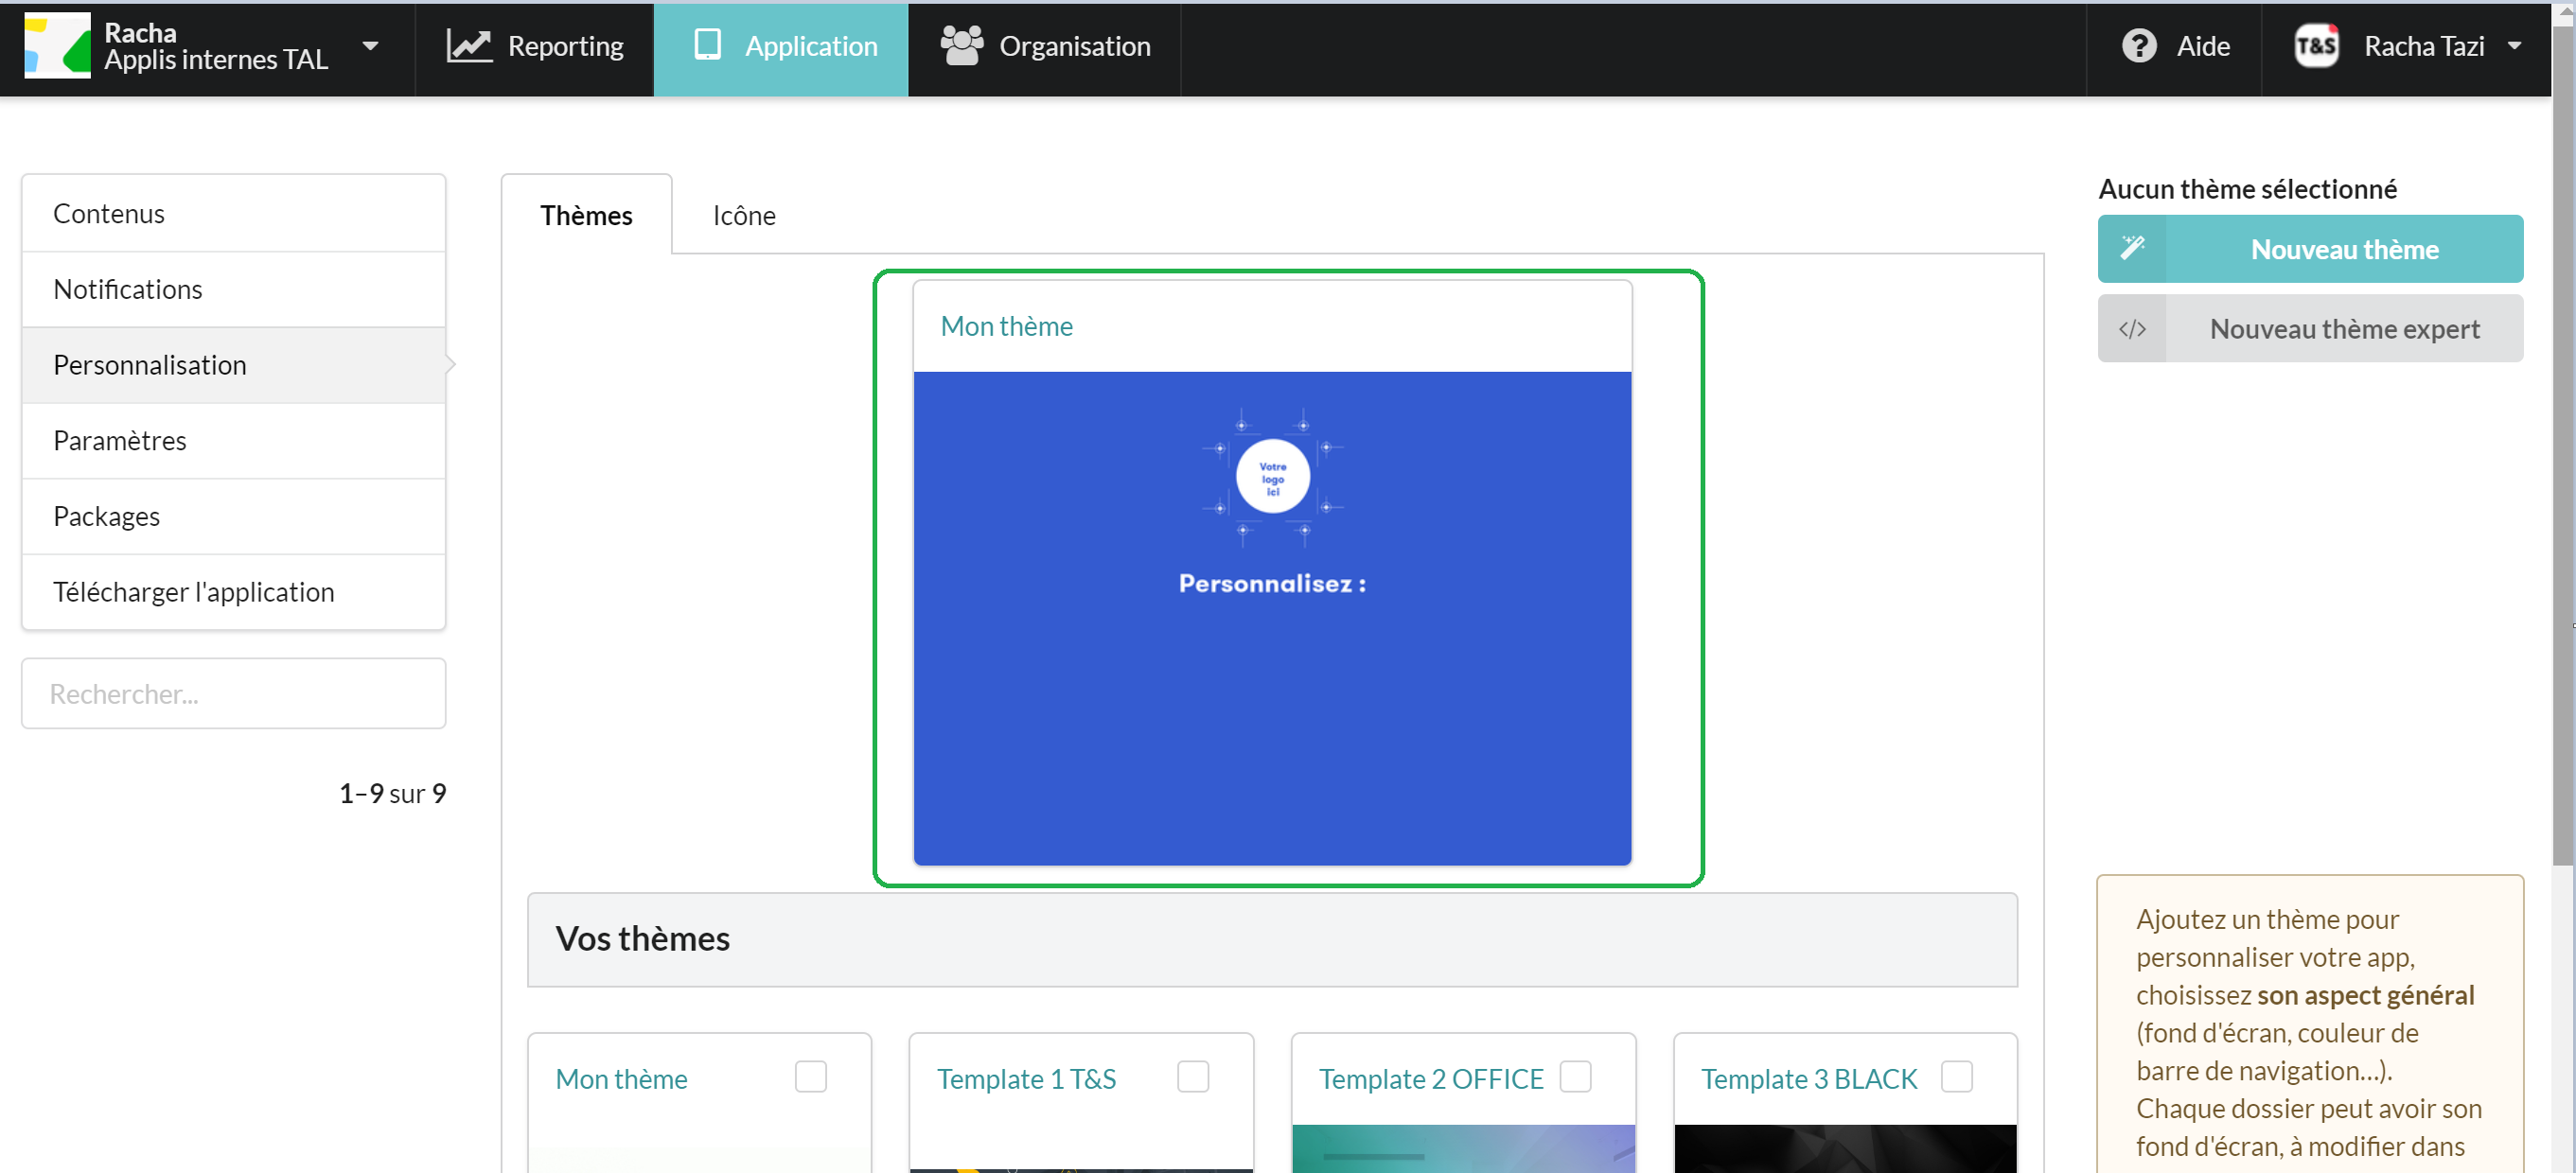Click the T&S user avatar icon
This screenshot has height=1173, width=2576.
pyautogui.click(x=2316, y=46)
